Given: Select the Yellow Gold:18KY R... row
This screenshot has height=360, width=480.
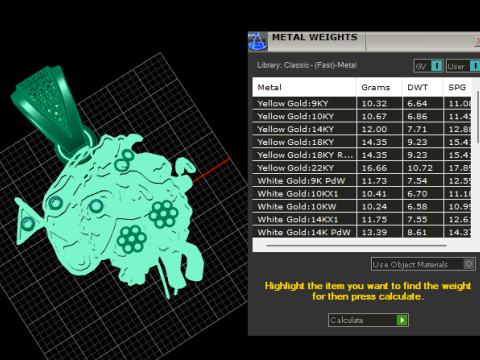Looking at the screenshot, I should (362, 155).
